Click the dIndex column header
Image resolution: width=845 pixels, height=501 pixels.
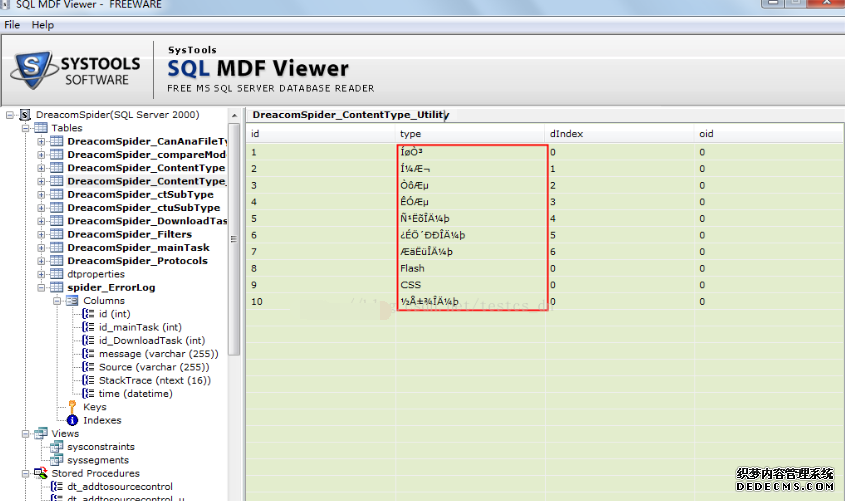tap(620, 134)
